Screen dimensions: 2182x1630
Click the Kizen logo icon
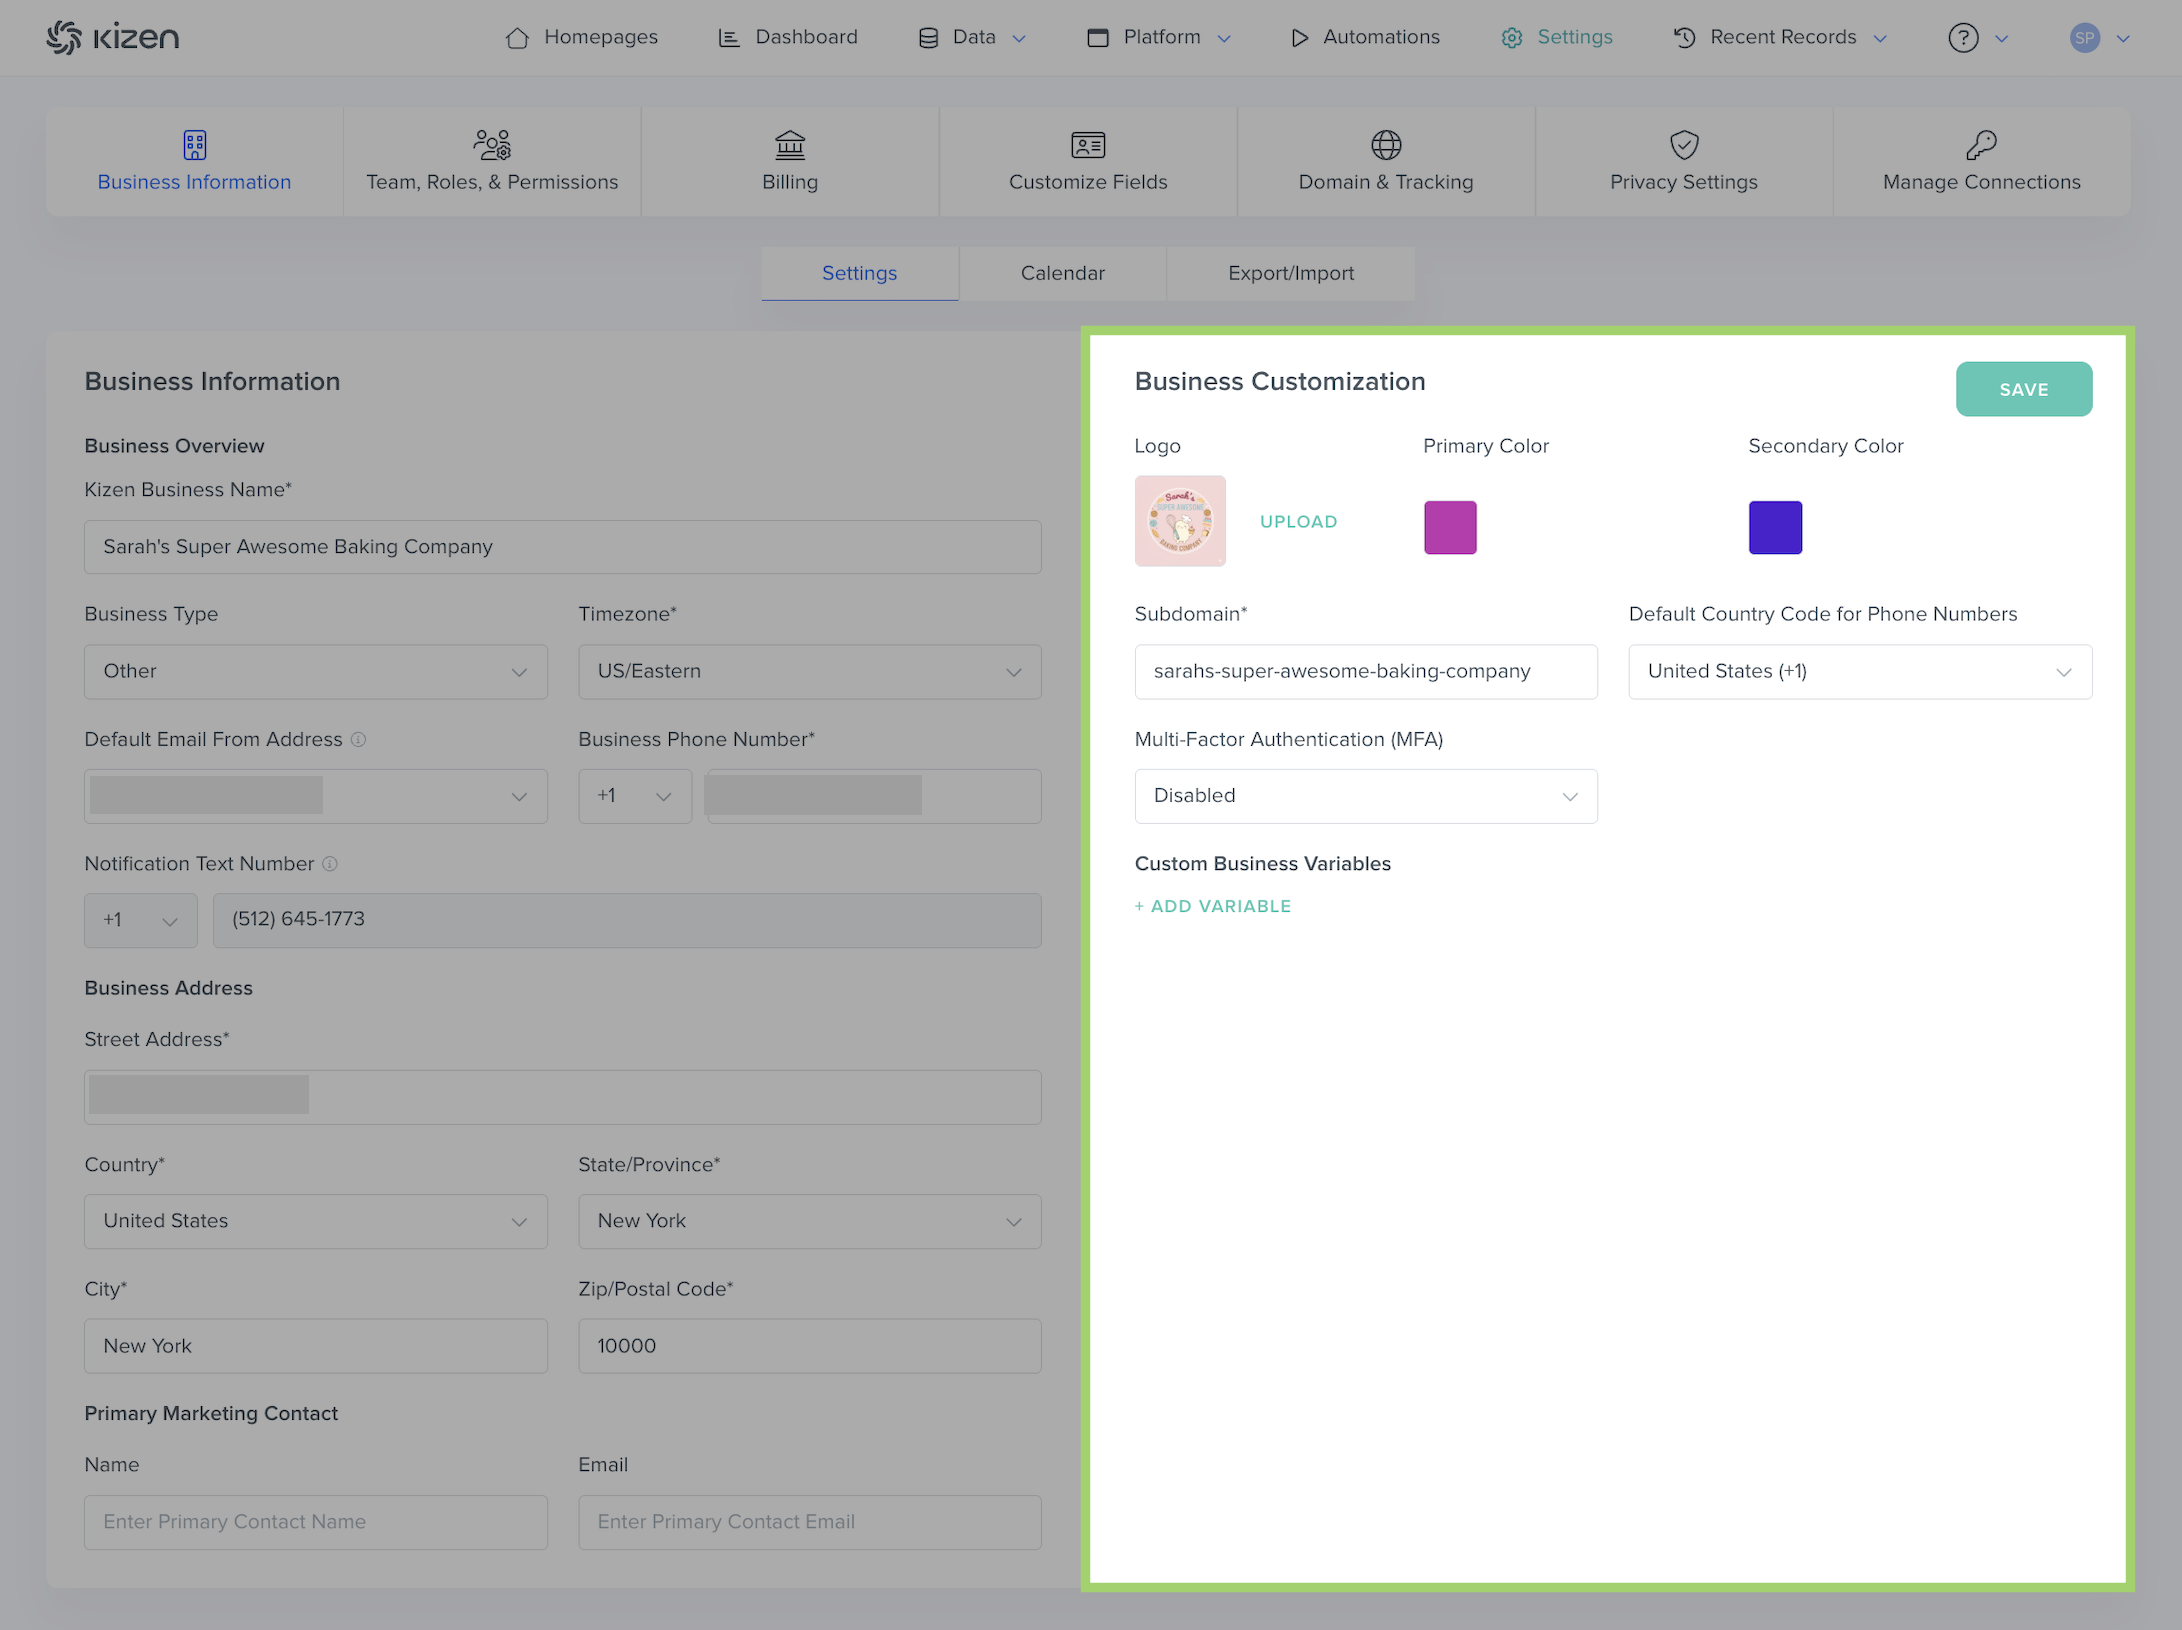(x=65, y=38)
